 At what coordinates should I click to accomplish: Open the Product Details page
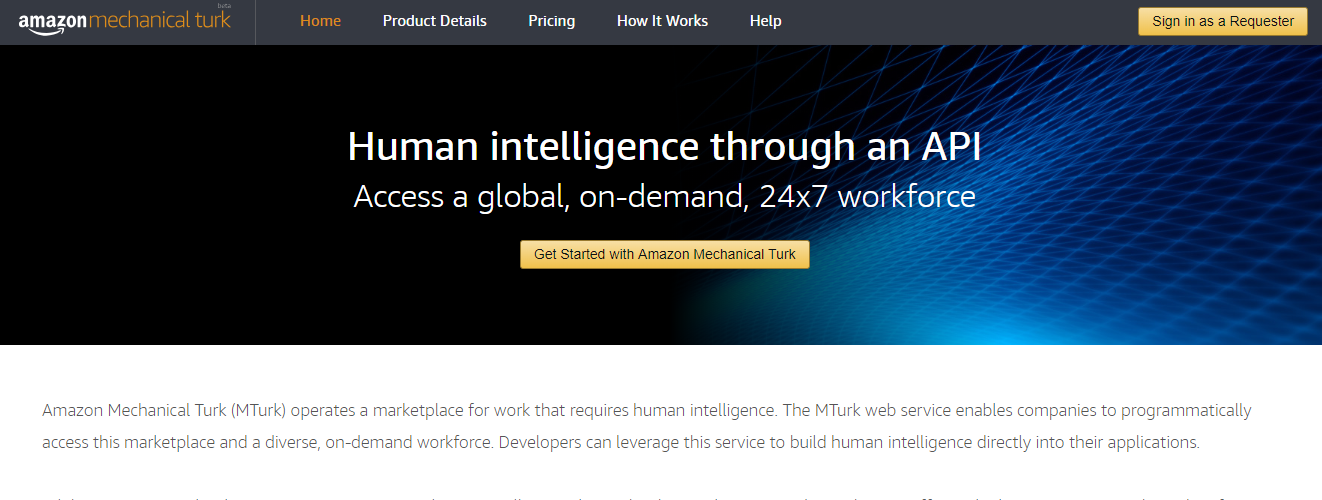pyautogui.click(x=434, y=21)
